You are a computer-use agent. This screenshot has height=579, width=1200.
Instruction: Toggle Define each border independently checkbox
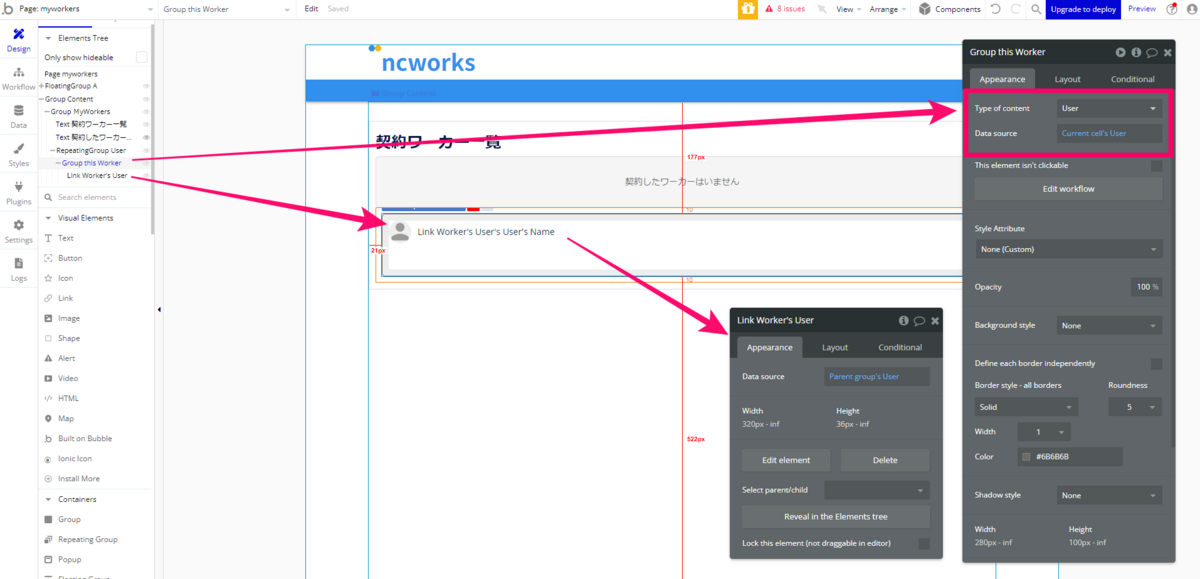(x=1156, y=363)
